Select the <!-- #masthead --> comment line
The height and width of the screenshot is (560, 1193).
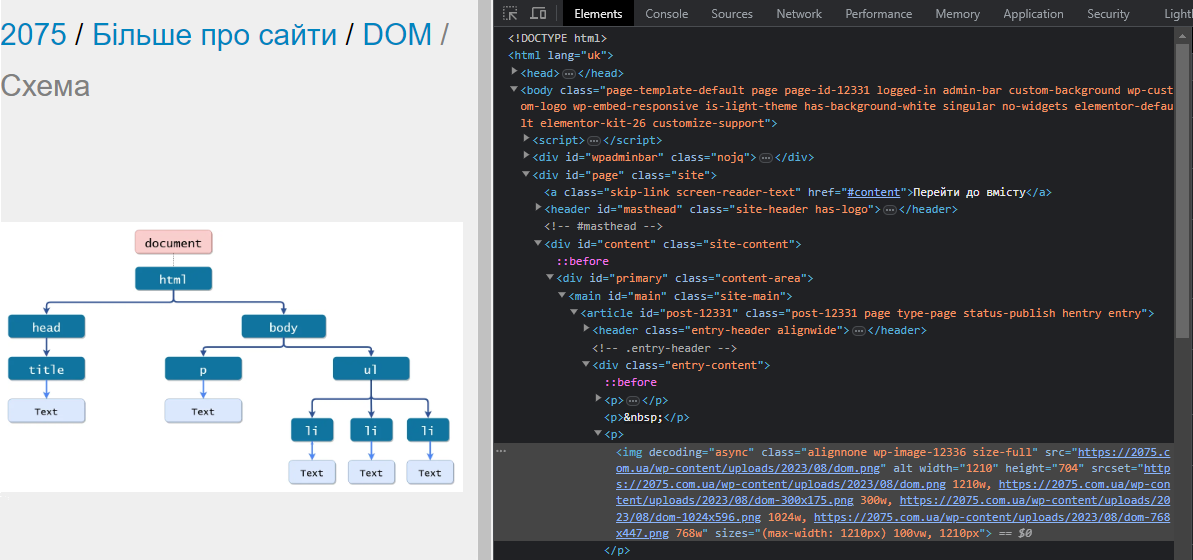[x=603, y=227]
